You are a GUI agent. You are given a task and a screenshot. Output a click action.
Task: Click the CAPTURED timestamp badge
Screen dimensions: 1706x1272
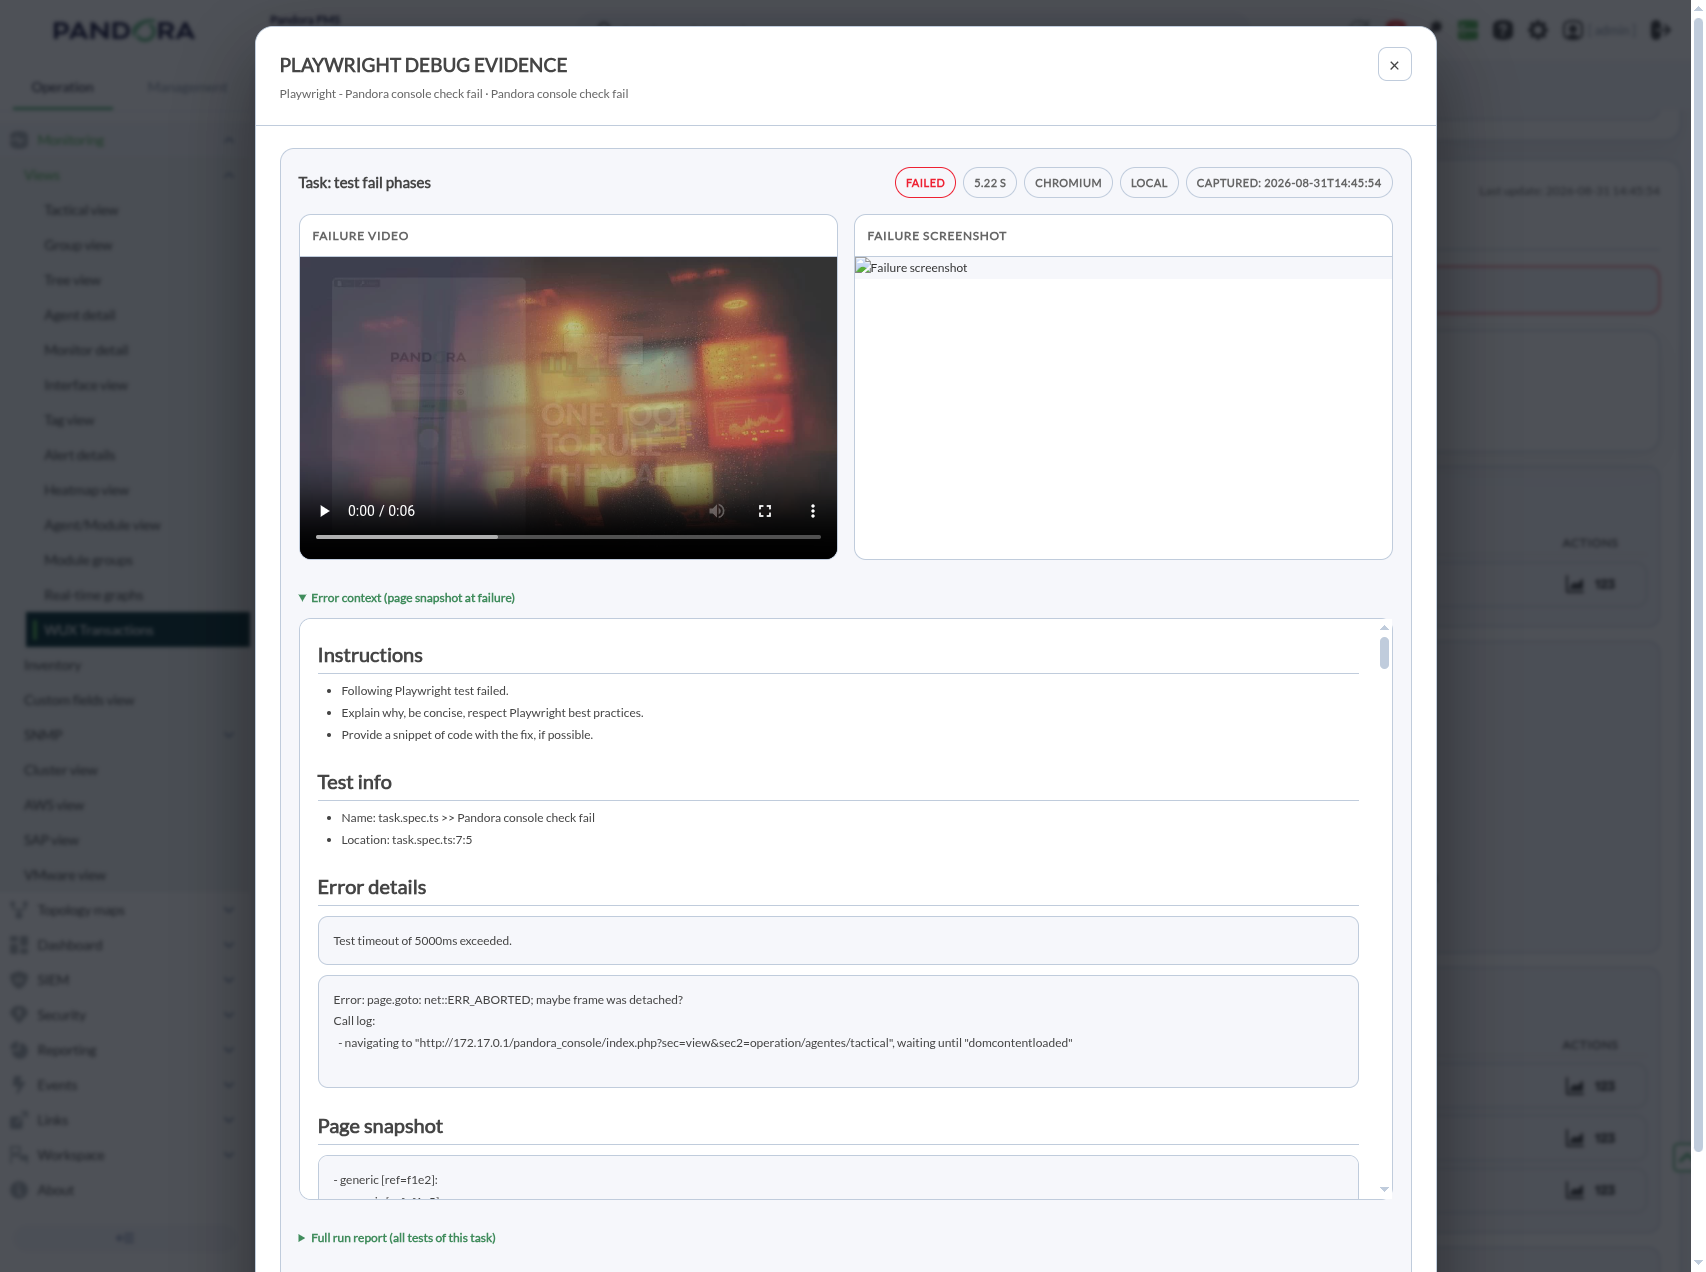point(1289,183)
